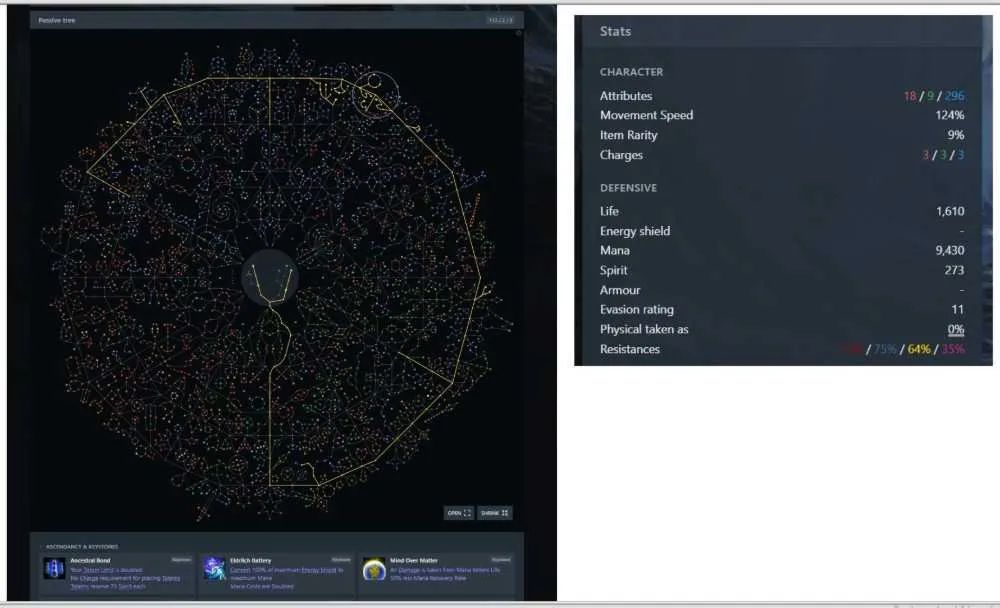
Task: Click the DEFENSIVE section heading
Action: point(628,188)
